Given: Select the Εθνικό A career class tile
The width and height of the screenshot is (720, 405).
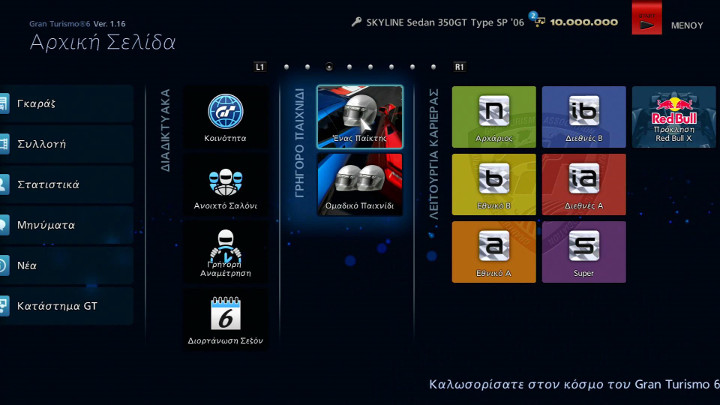Looking at the screenshot, I should click(x=494, y=252).
